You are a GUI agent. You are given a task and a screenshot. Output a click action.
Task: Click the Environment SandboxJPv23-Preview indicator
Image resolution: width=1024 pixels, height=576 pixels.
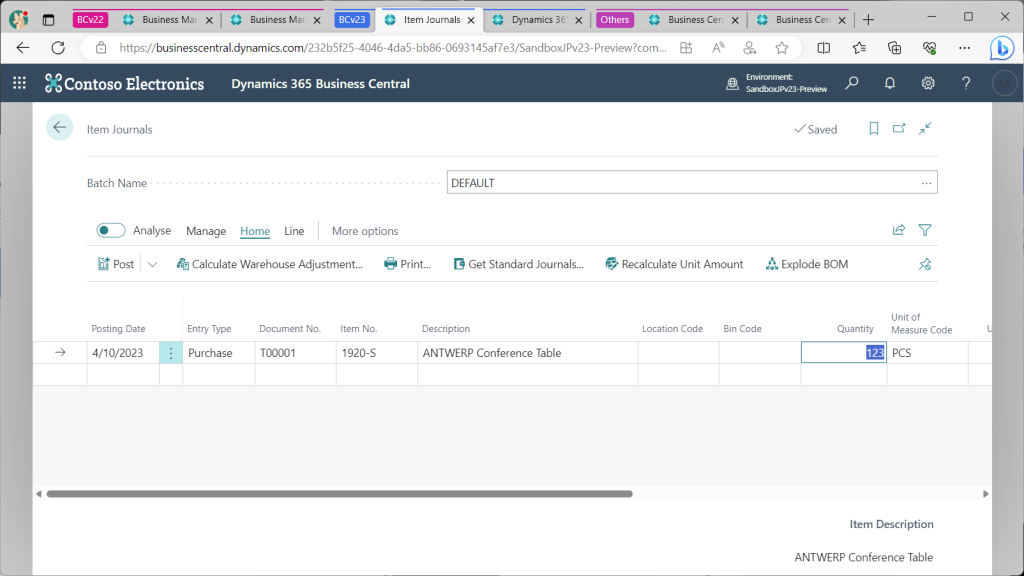776,83
